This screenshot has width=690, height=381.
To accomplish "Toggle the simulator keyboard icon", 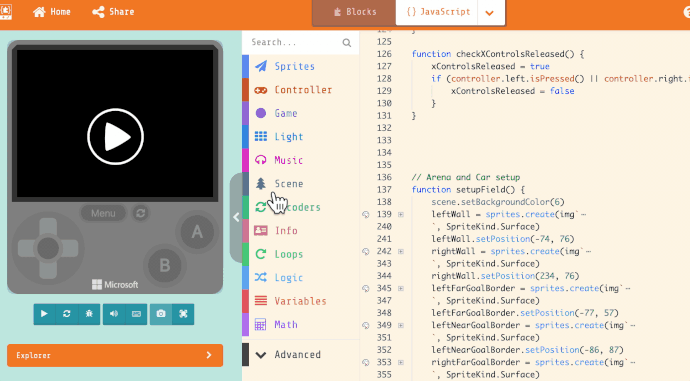I will (136, 314).
